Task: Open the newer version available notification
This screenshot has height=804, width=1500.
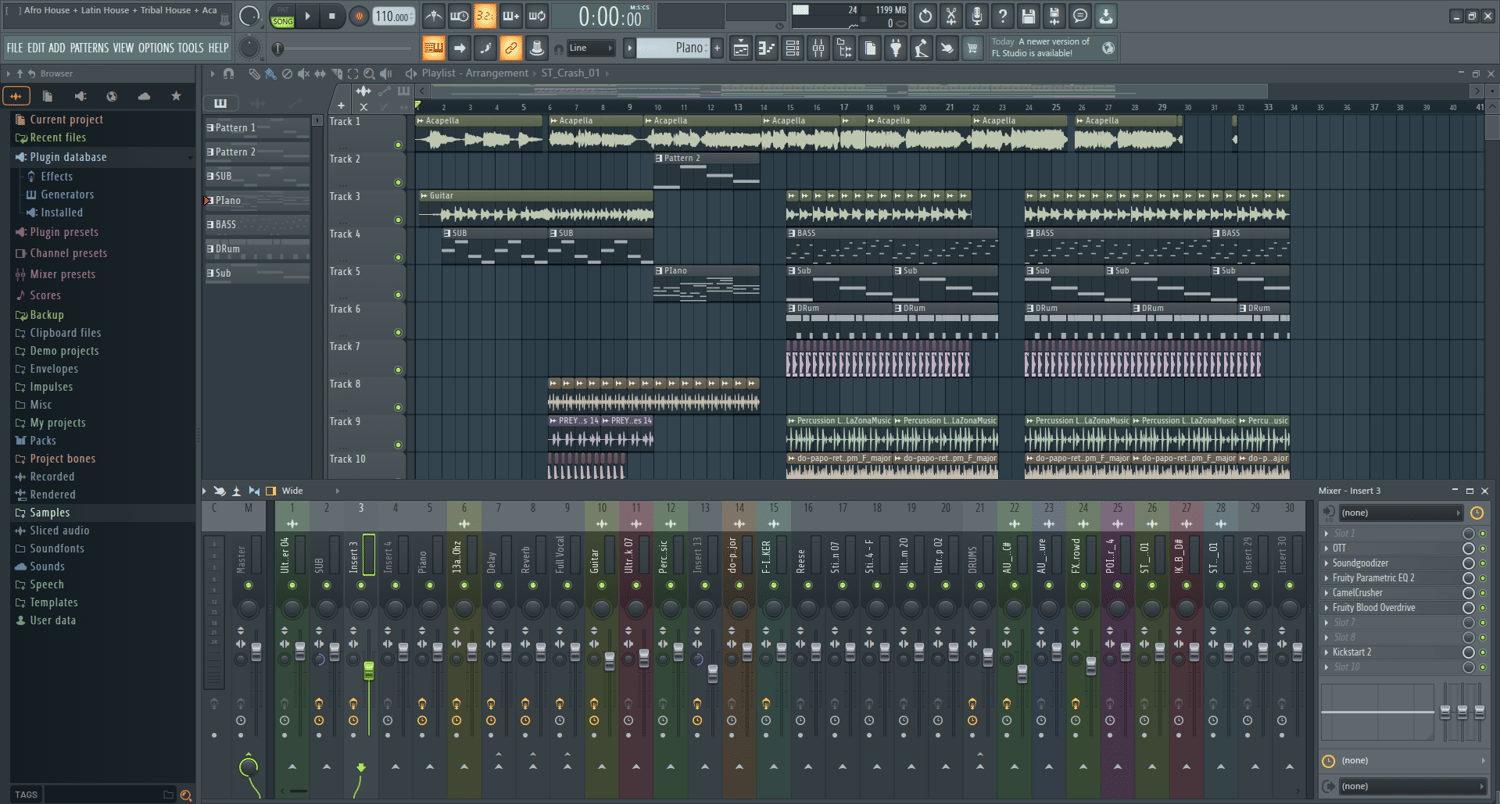Action: click(1053, 47)
